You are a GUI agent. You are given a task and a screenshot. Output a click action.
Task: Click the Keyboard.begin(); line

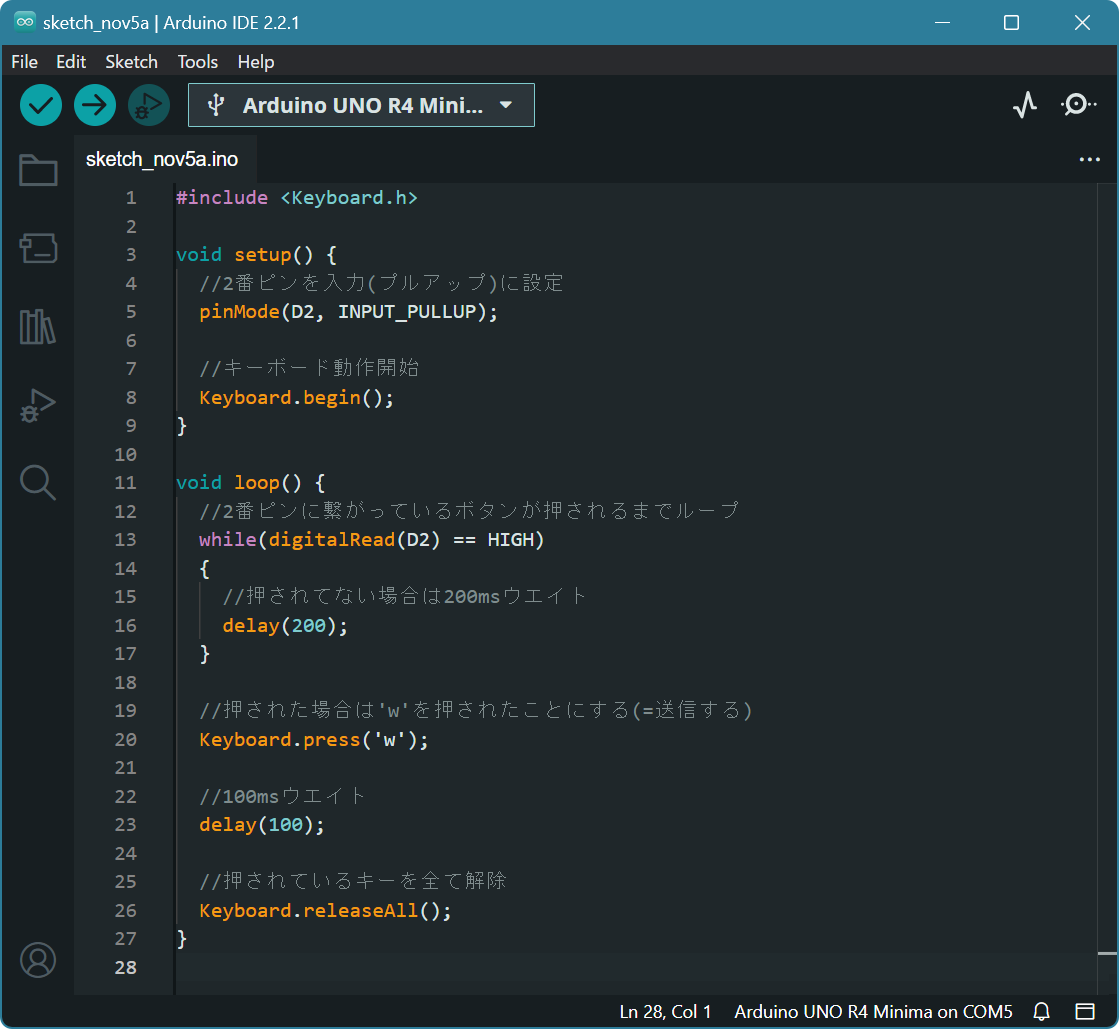tap(296, 397)
